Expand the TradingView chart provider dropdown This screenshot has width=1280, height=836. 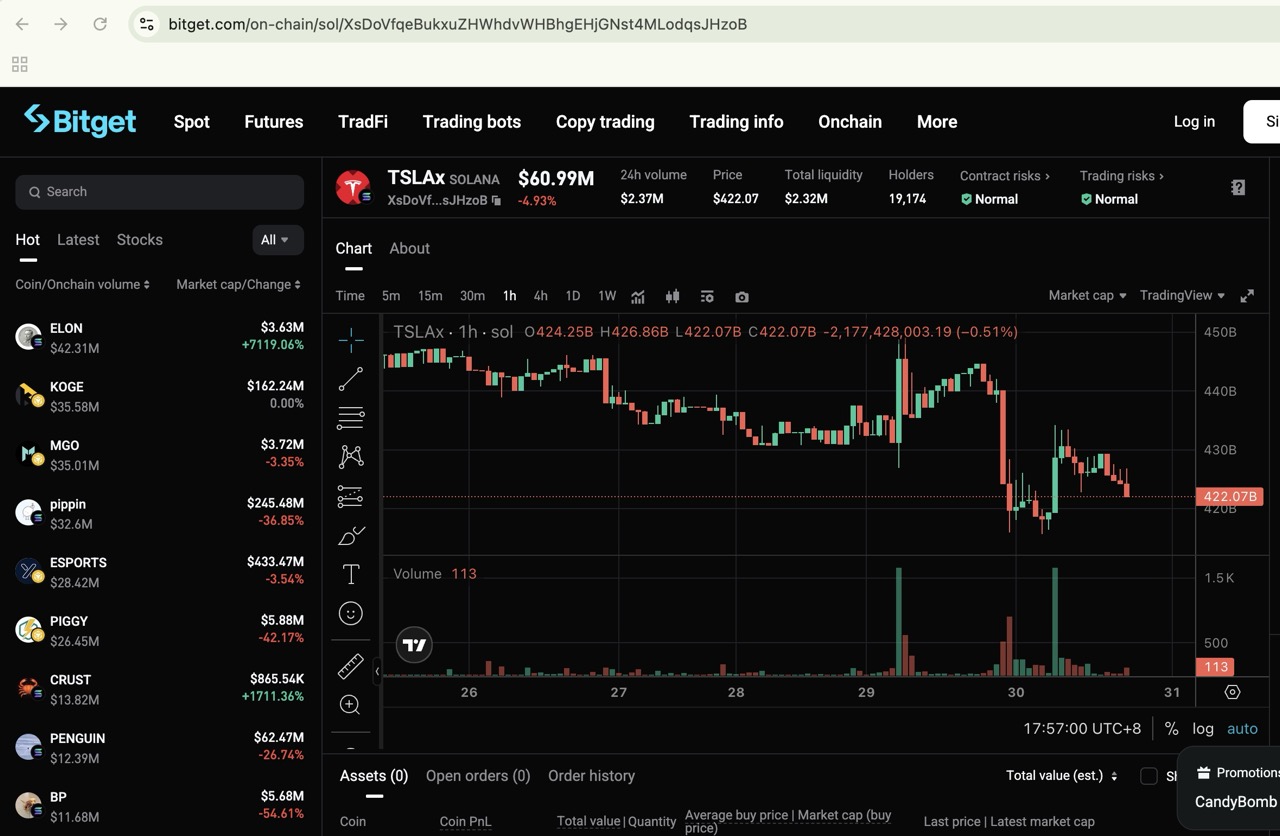[x=1181, y=295]
